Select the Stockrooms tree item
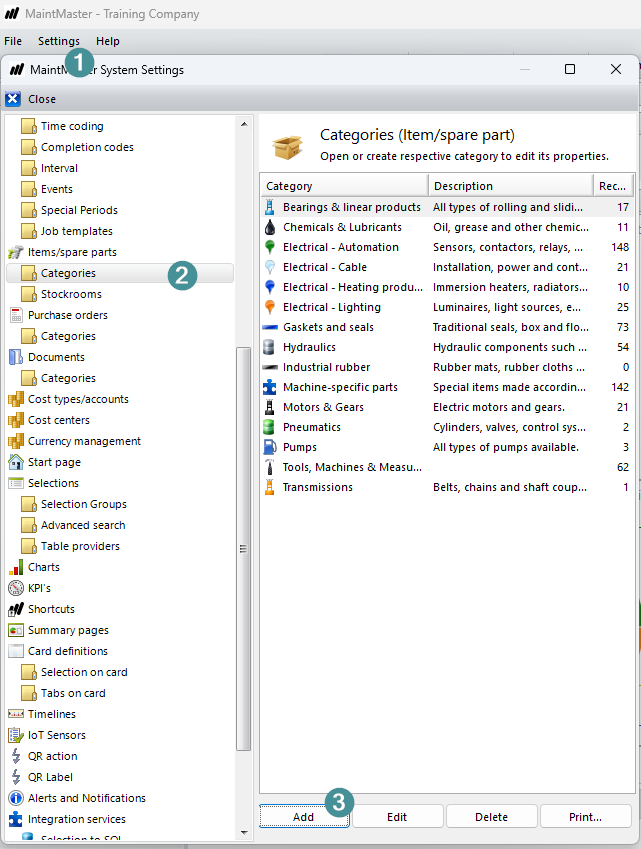This screenshot has width=641, height=849. tap(71, 294)
